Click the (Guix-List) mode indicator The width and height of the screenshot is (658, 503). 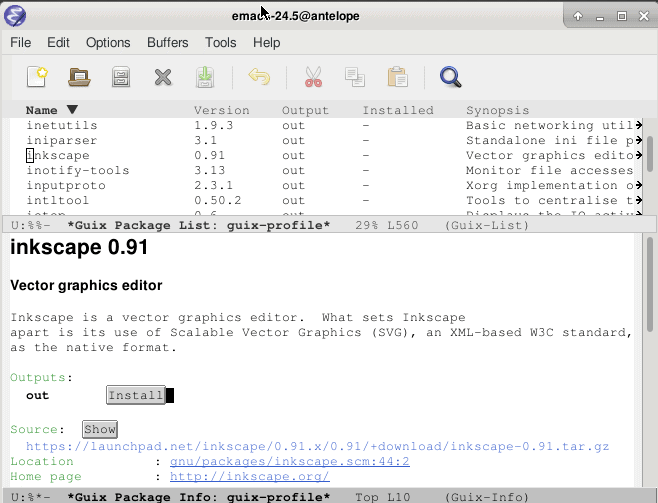tap(487, 225)
